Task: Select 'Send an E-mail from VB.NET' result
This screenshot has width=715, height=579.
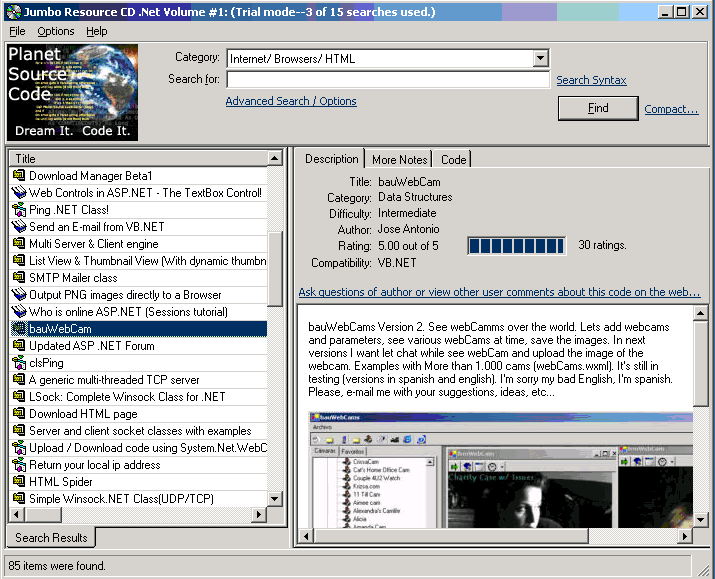Action: (138, 227)
